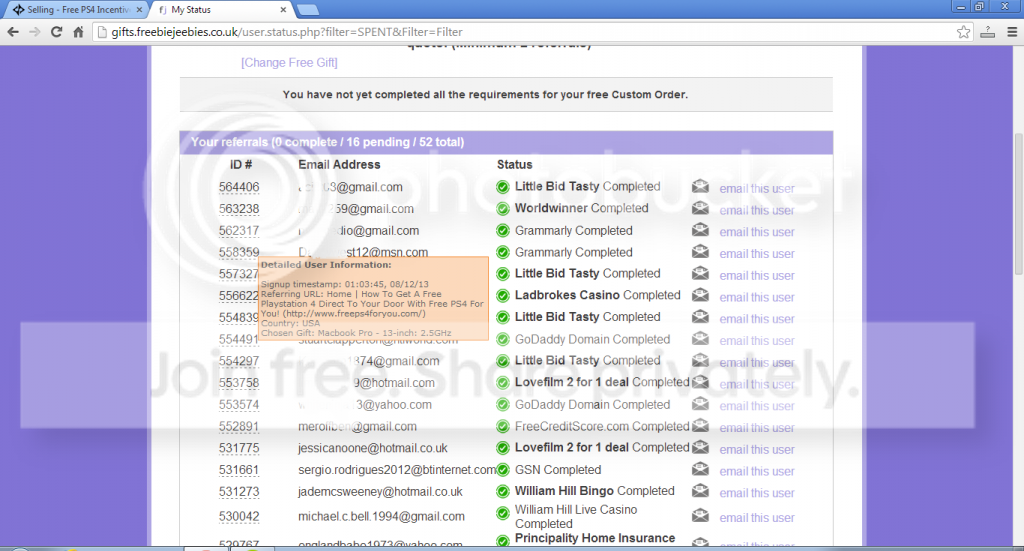The image size is (1024, 551).
Task: Click the browser forward arrow
Action: 35,31
